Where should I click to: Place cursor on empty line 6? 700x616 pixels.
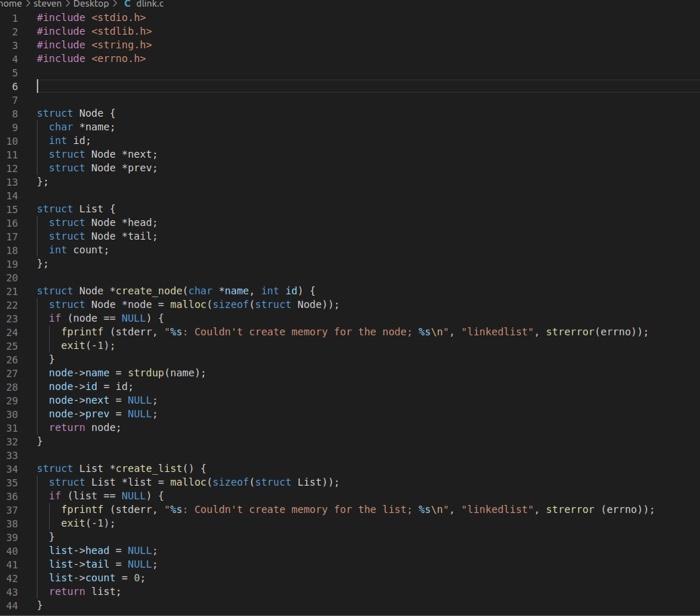(368, 86)
